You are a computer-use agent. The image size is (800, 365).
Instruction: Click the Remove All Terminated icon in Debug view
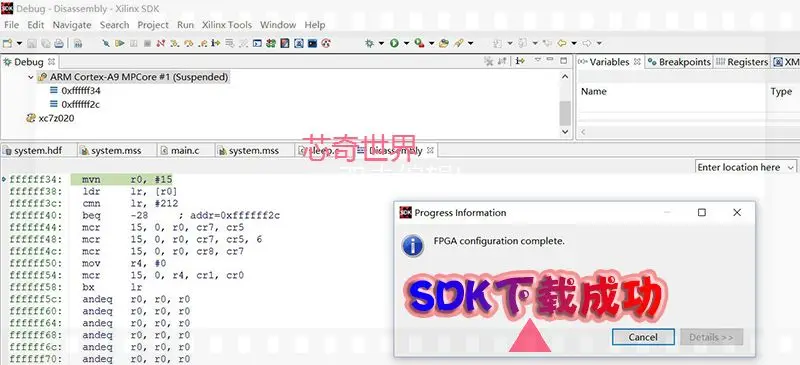pos(488,61)
